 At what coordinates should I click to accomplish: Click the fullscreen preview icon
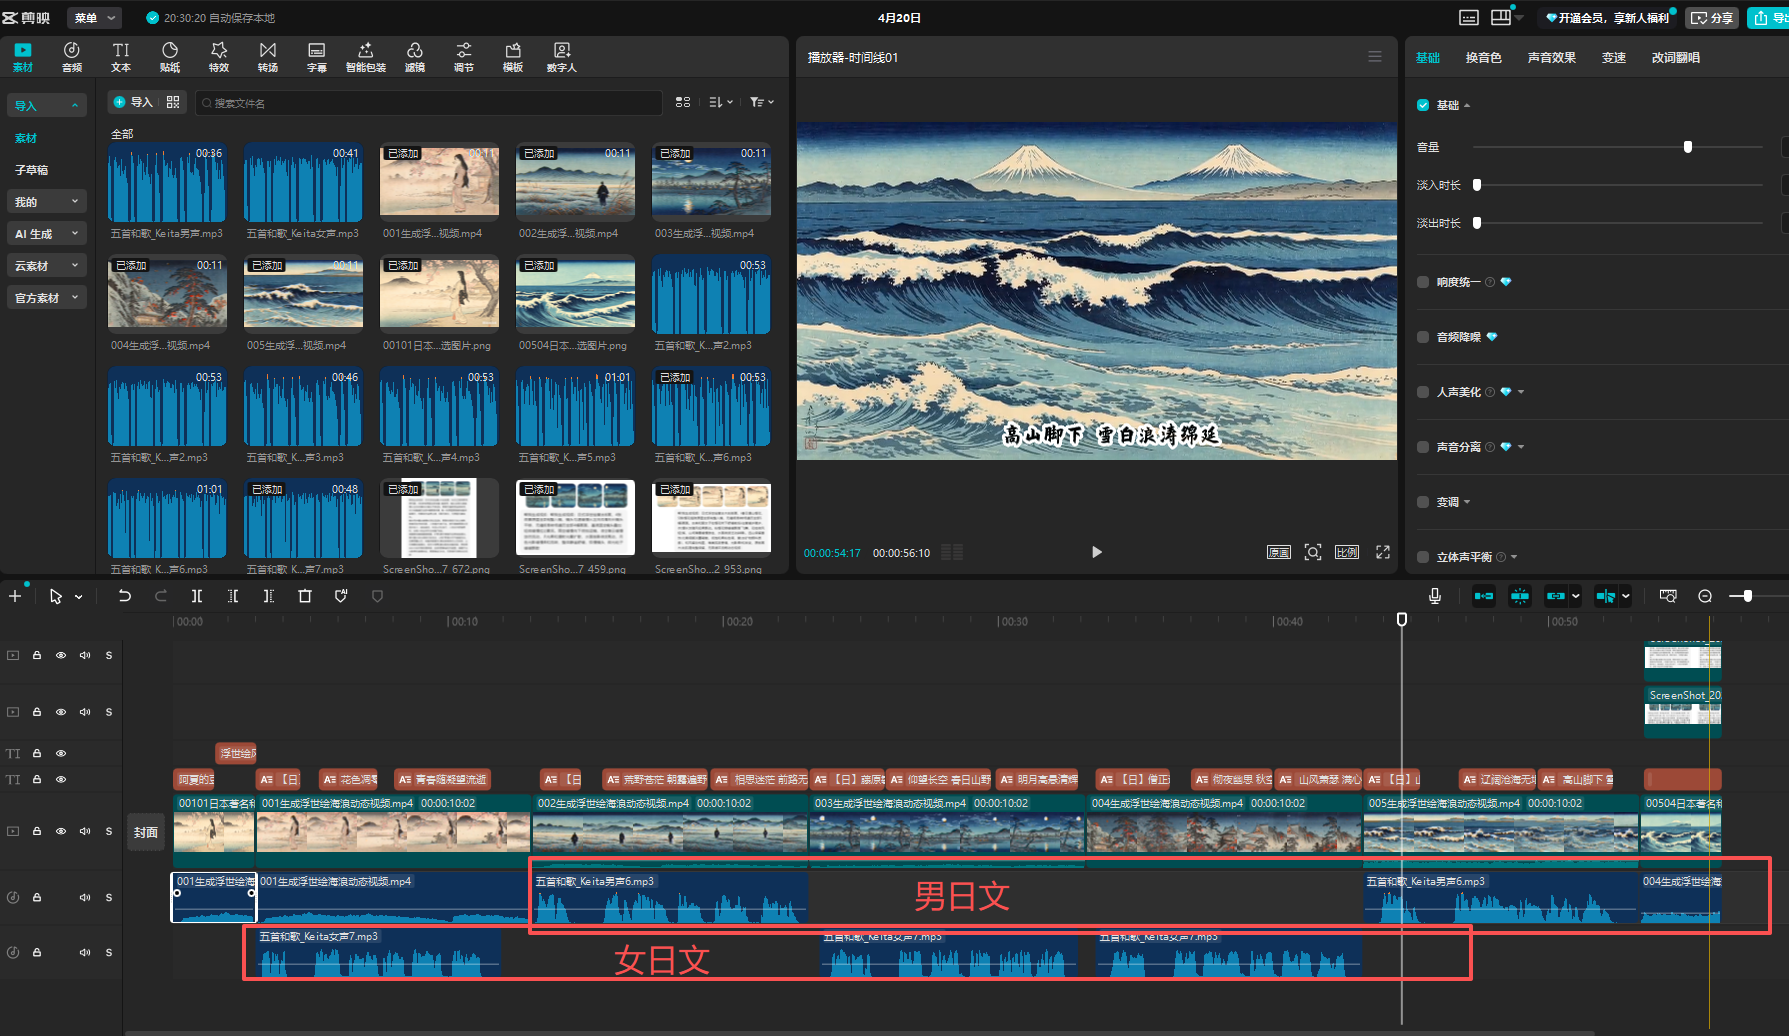(x=1383, y=552)
